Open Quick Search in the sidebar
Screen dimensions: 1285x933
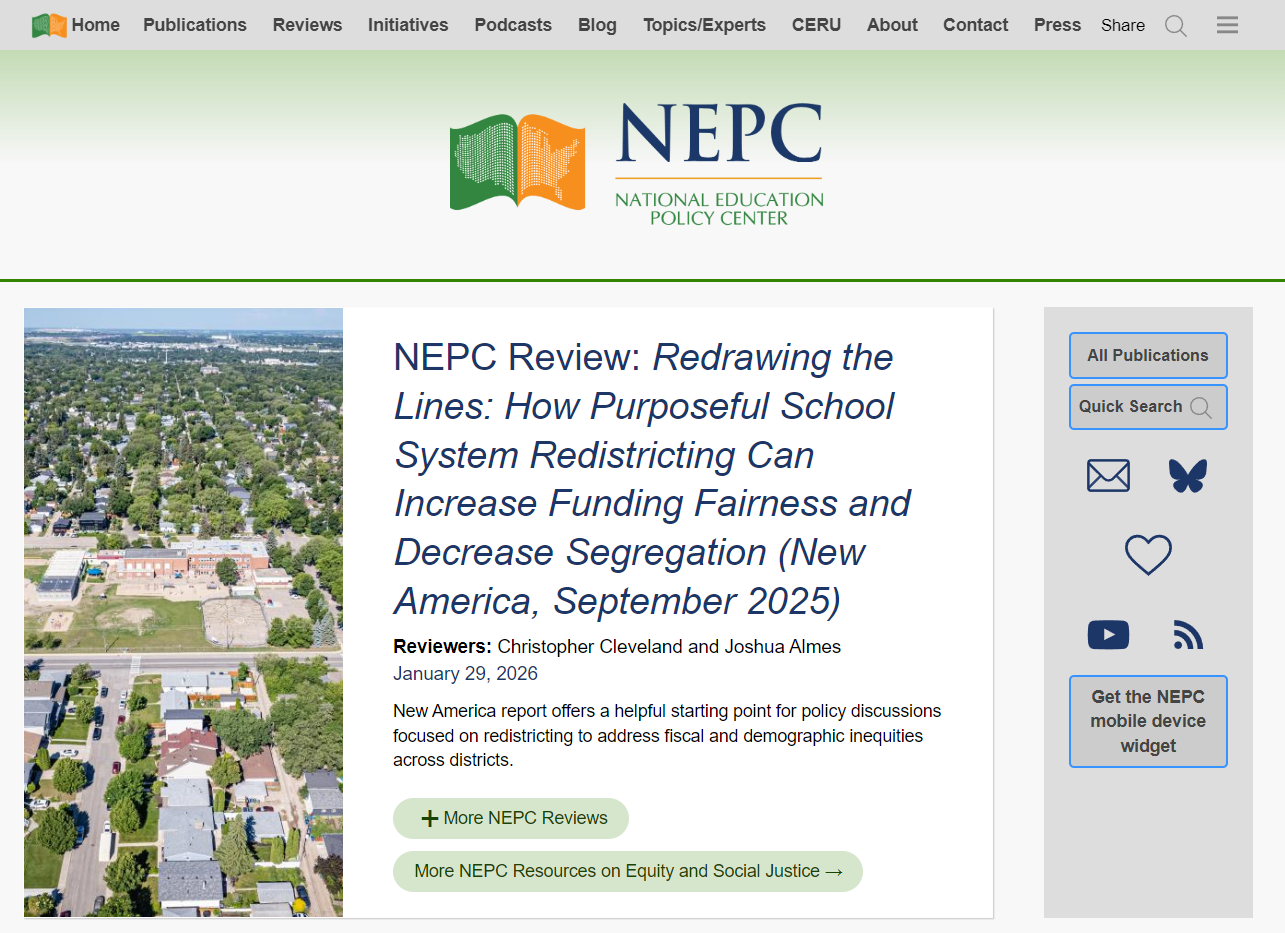1147,407
